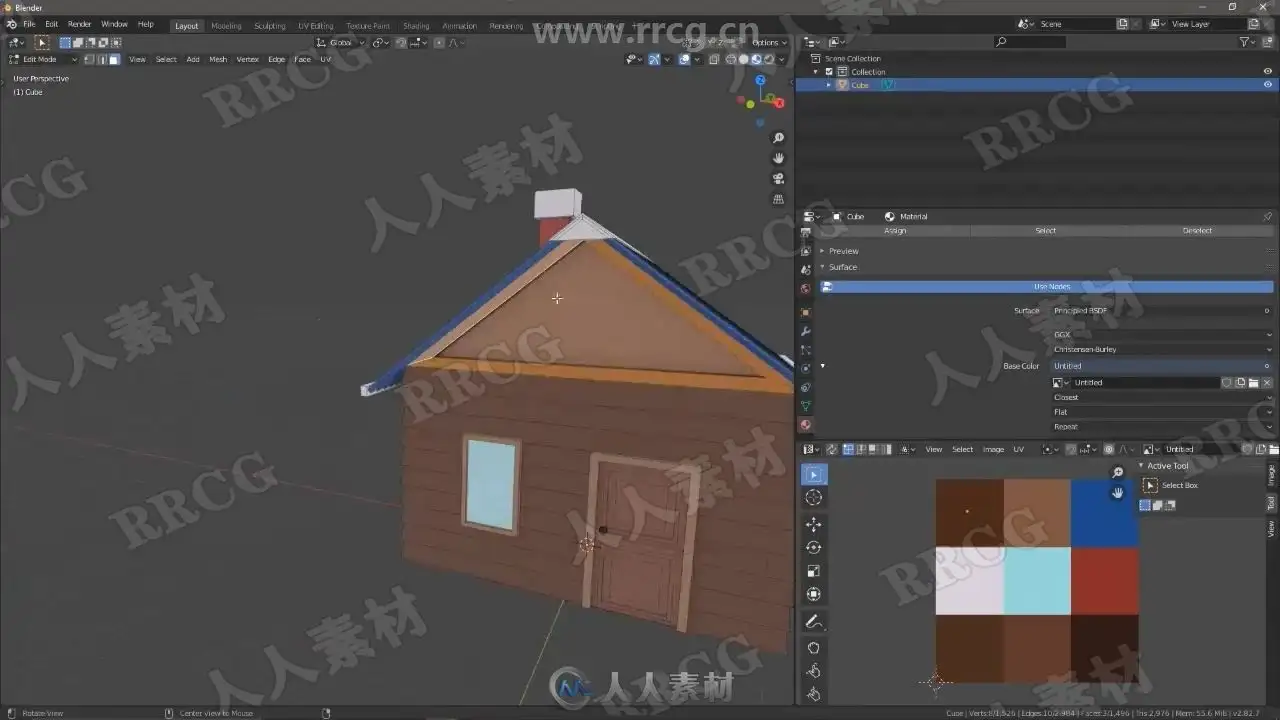Open the Render menu
Image resolution: width=1280 pixels, height=720 pixels.
79,24
